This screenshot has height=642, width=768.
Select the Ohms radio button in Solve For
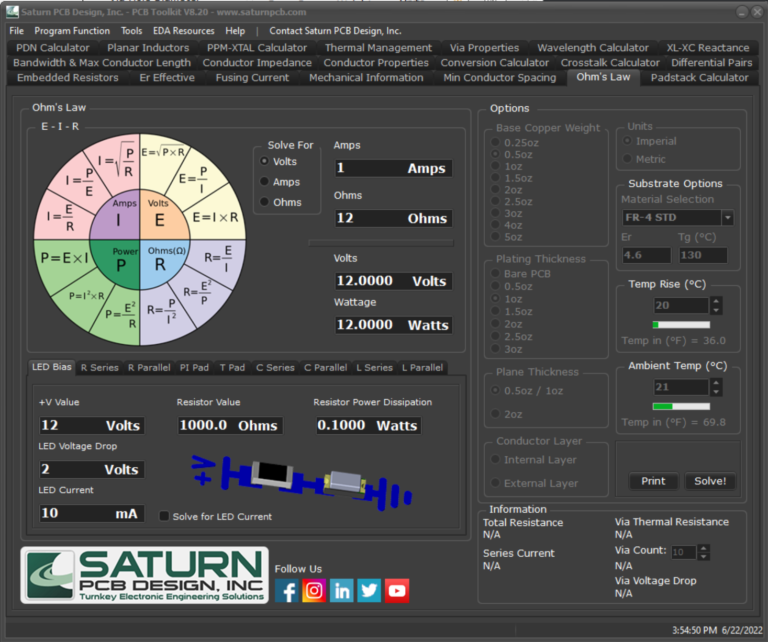point(265,202)
